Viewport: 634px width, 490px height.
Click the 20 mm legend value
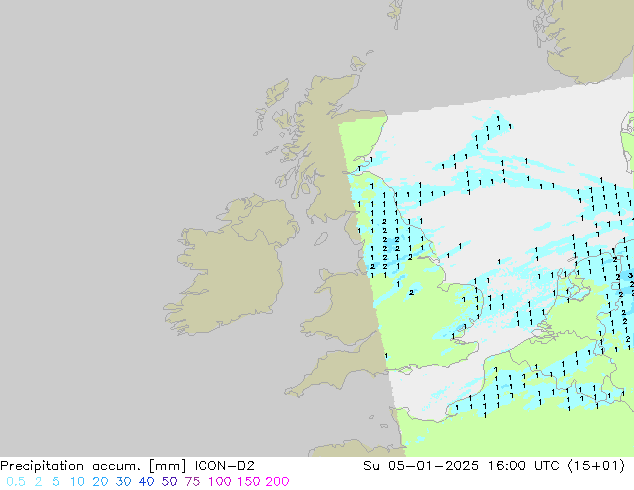coord(100,482)
